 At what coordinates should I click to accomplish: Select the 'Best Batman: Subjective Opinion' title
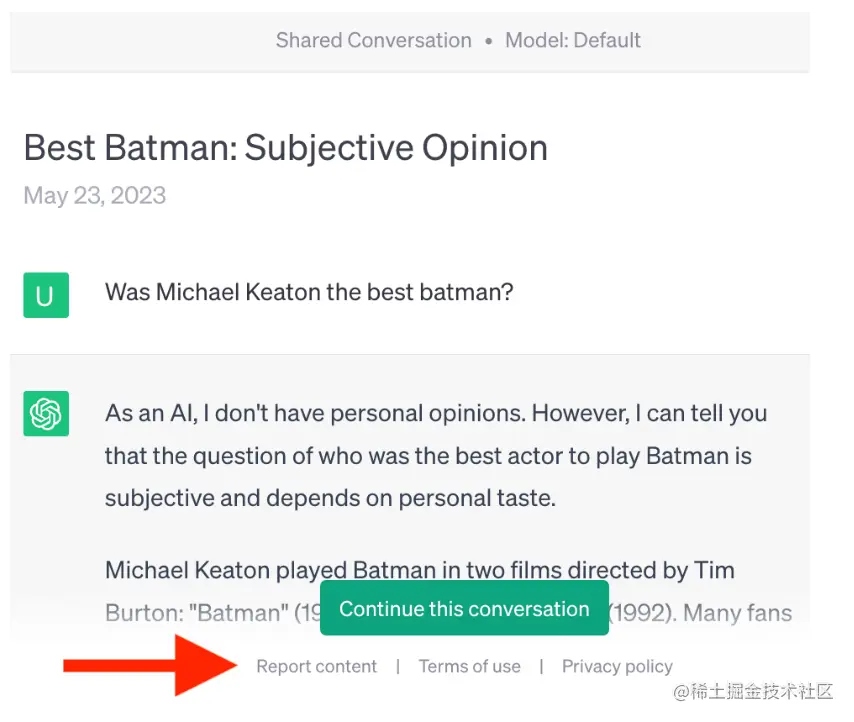pos(285,148)
